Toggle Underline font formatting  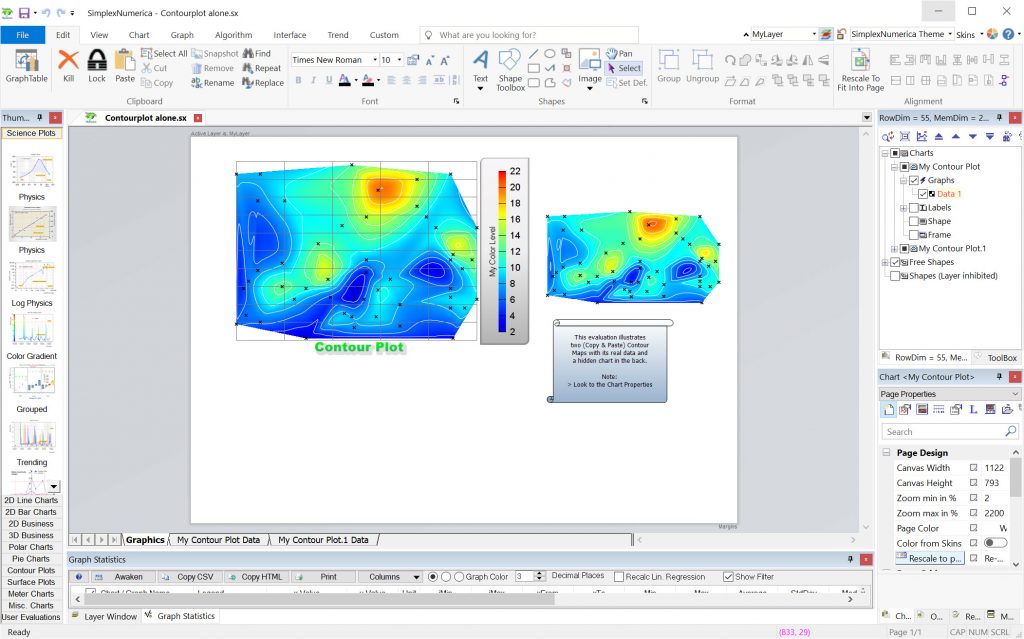click(x=328, y=80)
